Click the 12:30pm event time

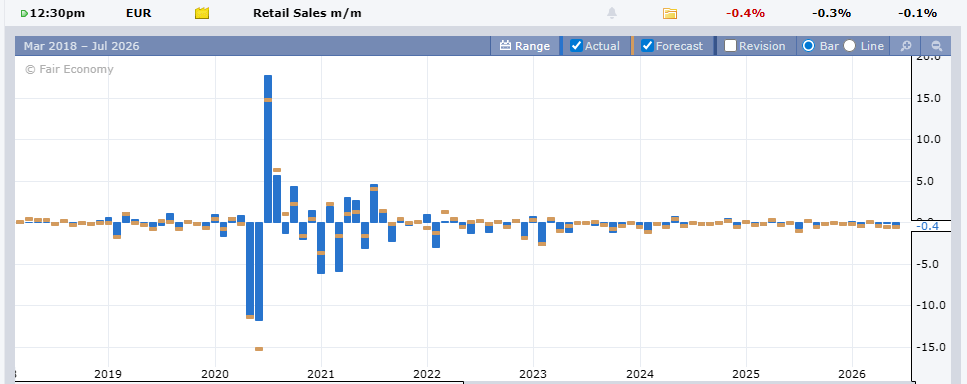tap(57, 13)
